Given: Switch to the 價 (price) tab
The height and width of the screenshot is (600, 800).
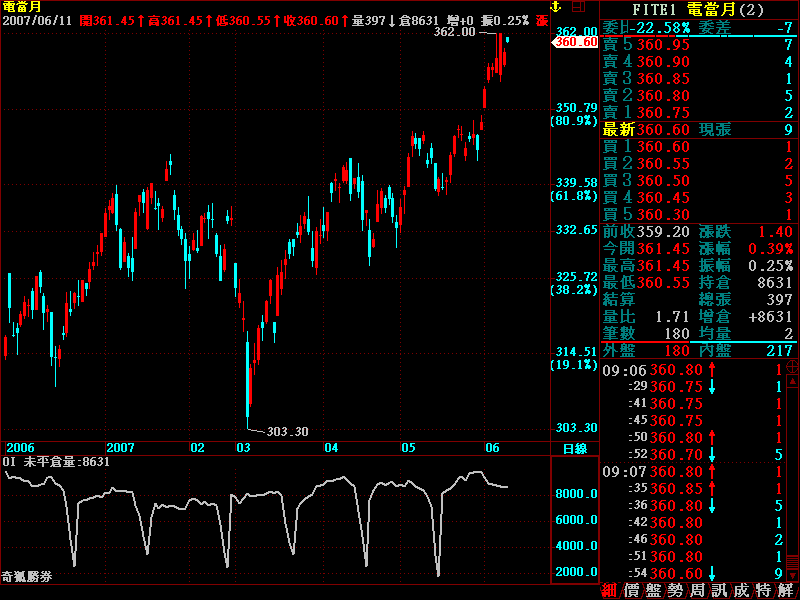Looking at the screenshot, I should (631, 590).
